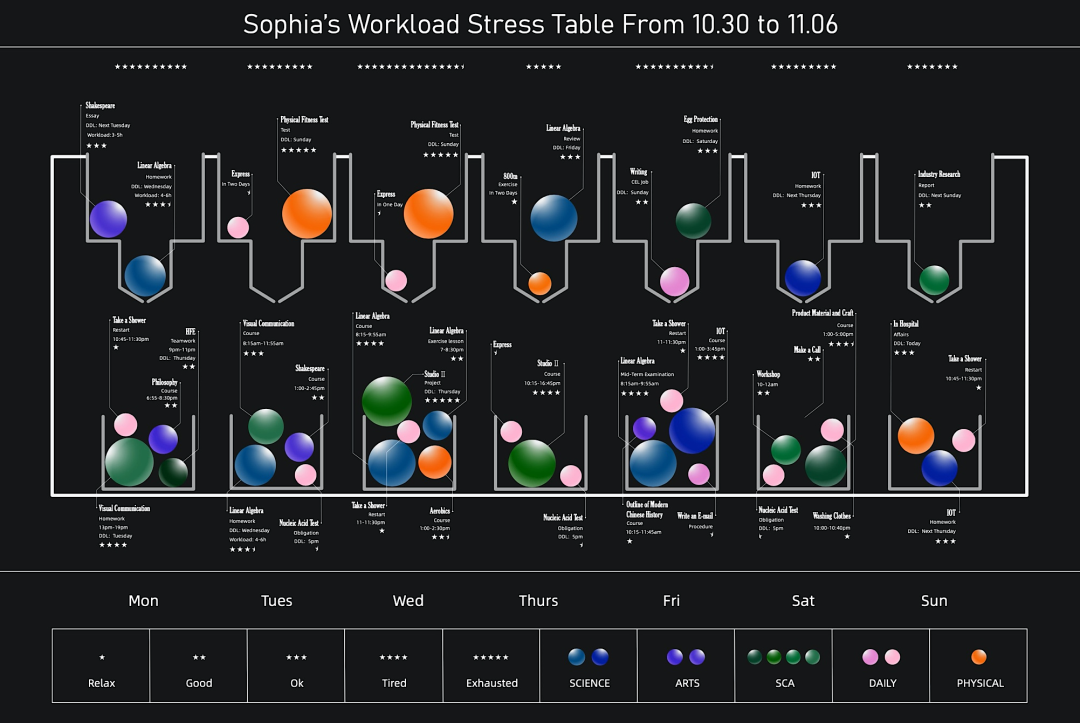Click the Mon day label
Viewport: 1080px width, 723px height.
[x=143, y=601]
